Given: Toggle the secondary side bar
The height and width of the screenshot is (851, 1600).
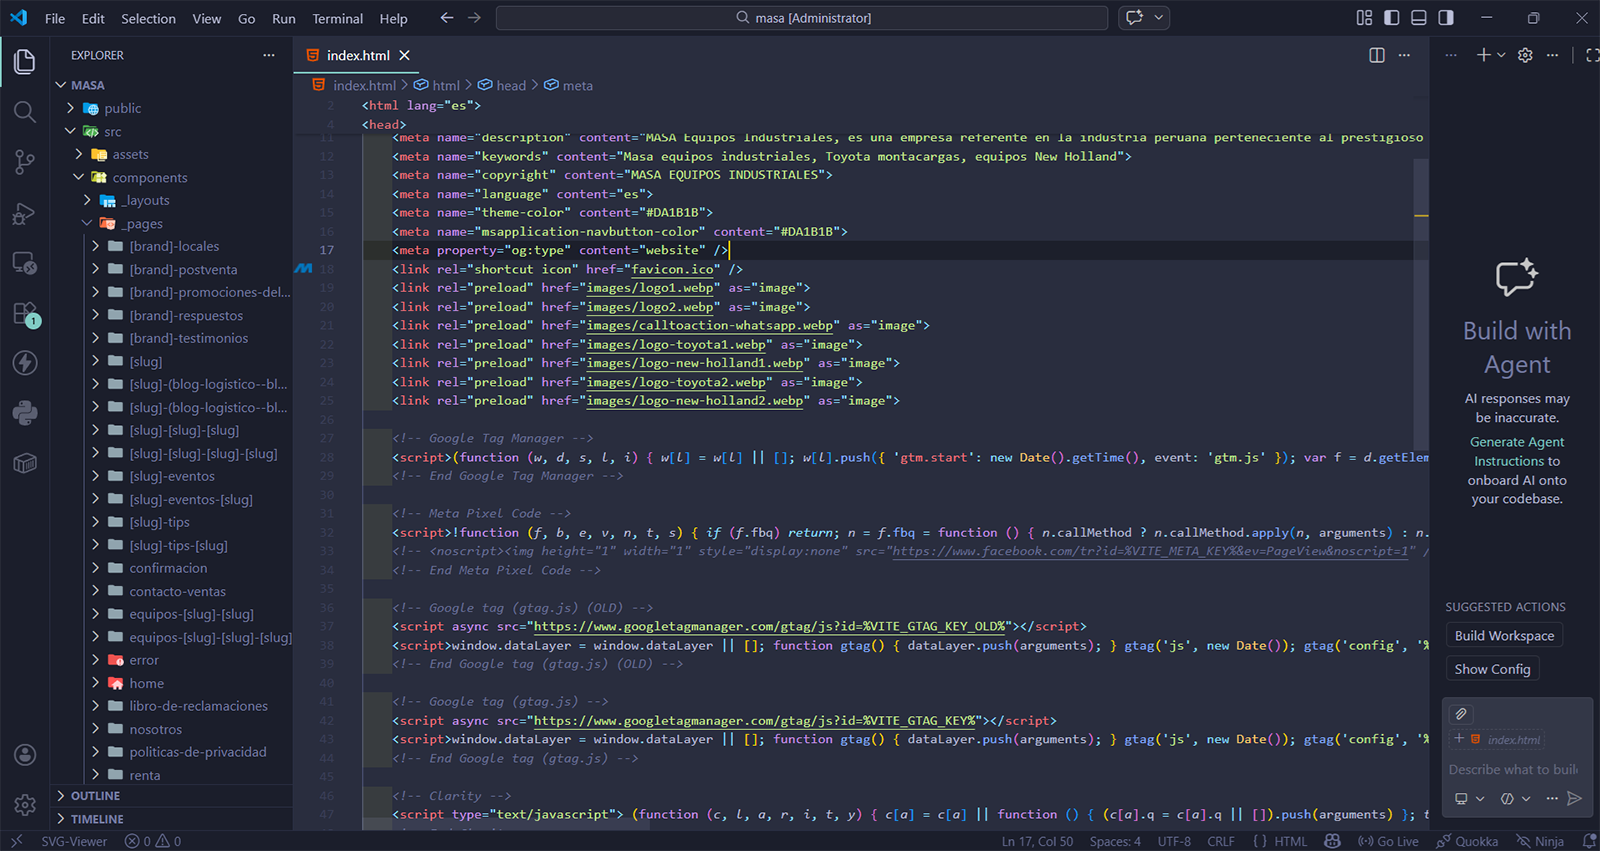Looking at the screenshot, I should coord(1446,18).
